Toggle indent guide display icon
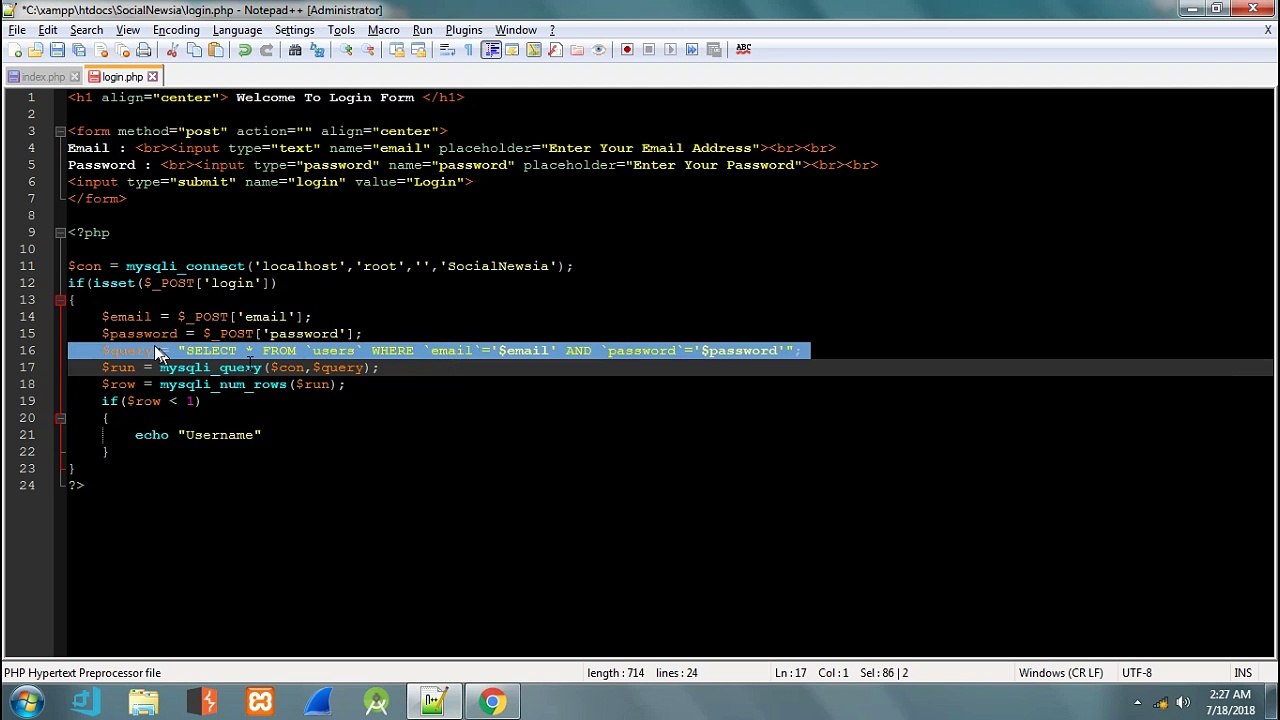The image size is (1280, 720). tap(491, 49)
